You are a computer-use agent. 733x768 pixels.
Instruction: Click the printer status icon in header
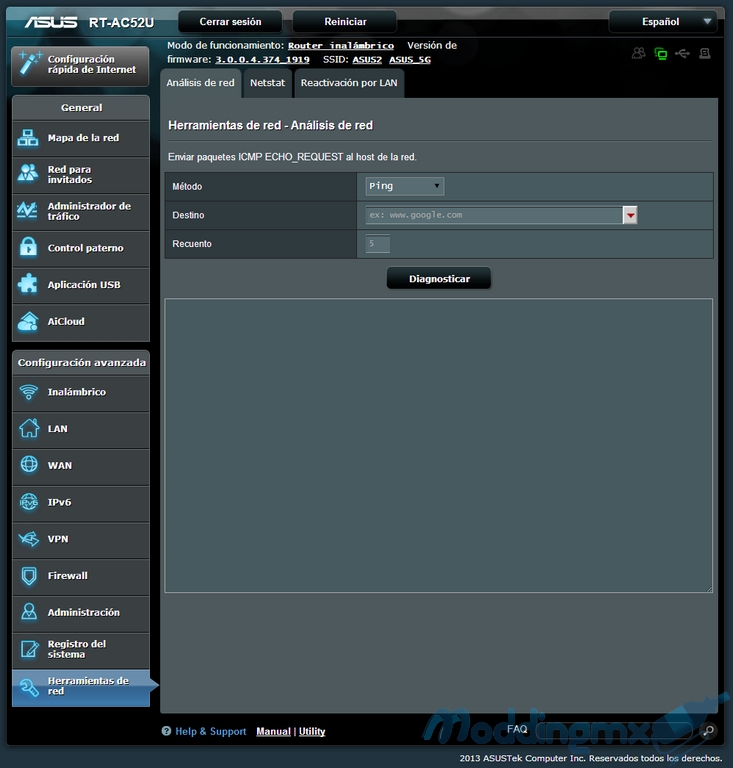pyautogui.click(x=705, y=53)
